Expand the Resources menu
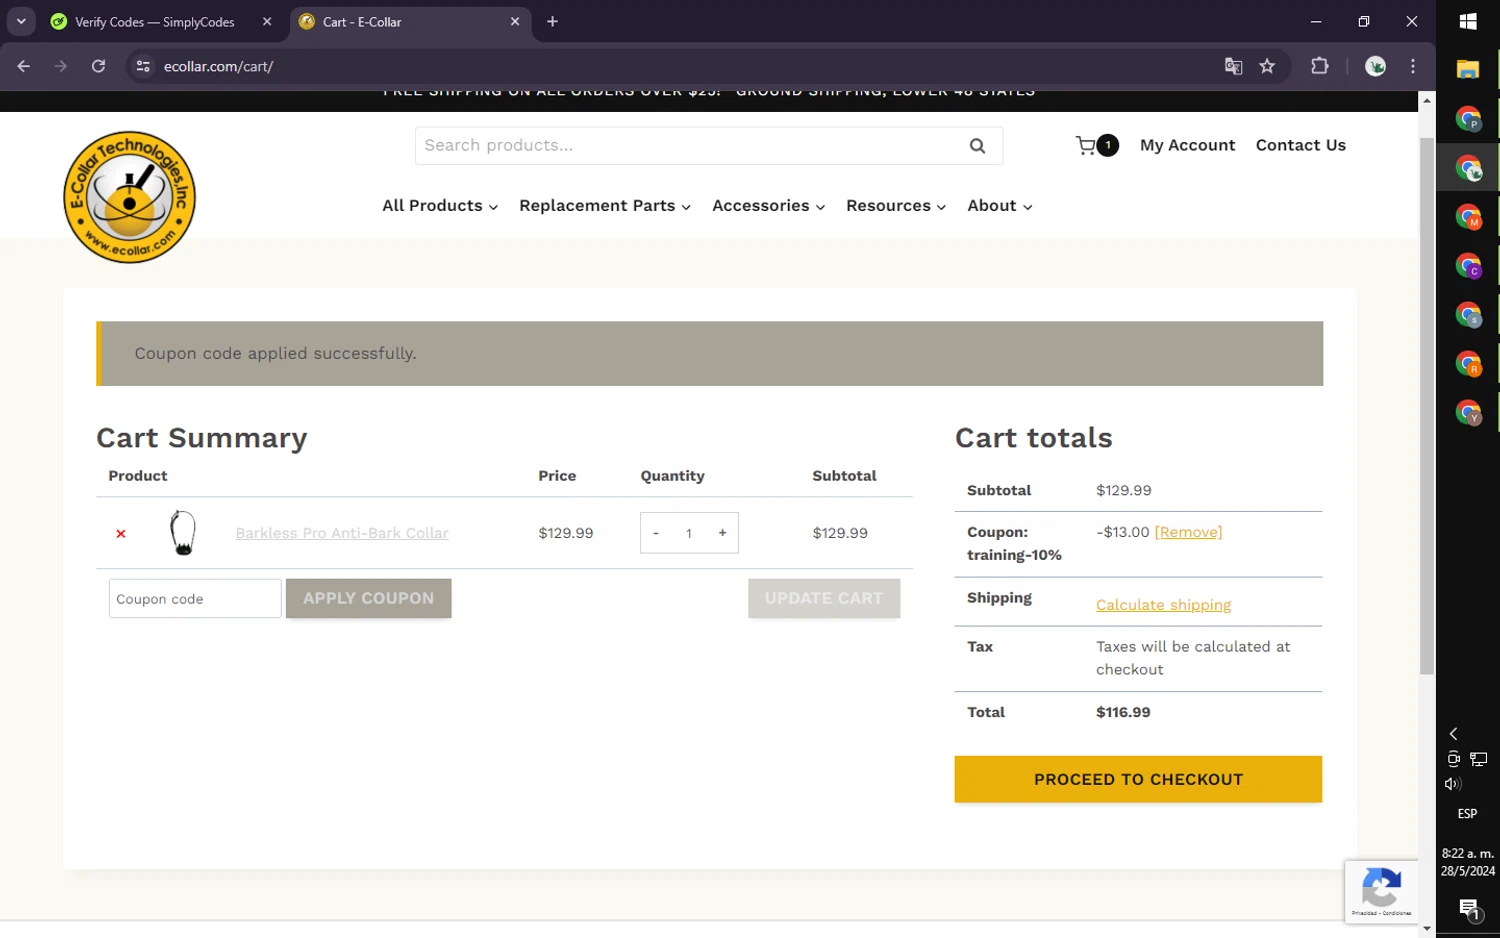1500x938 pixels. (896, 205)
